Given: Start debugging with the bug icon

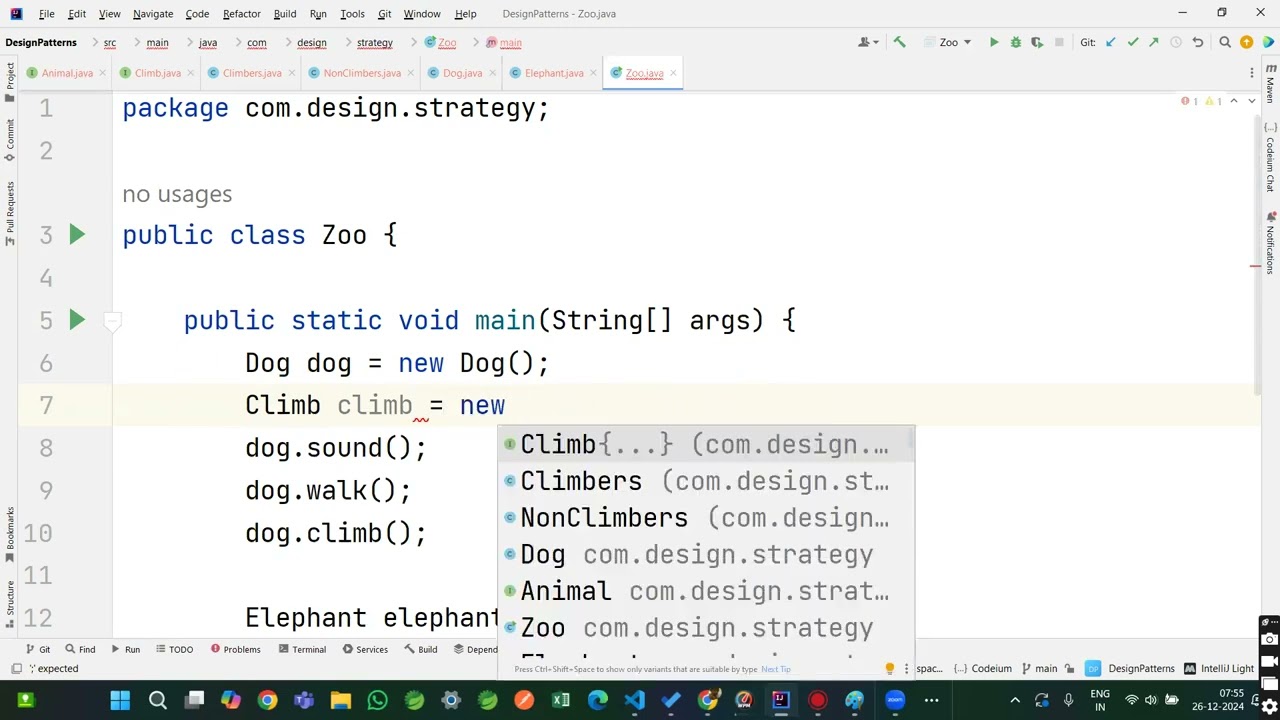Looking at the screenshot, I should (1015, 42).
